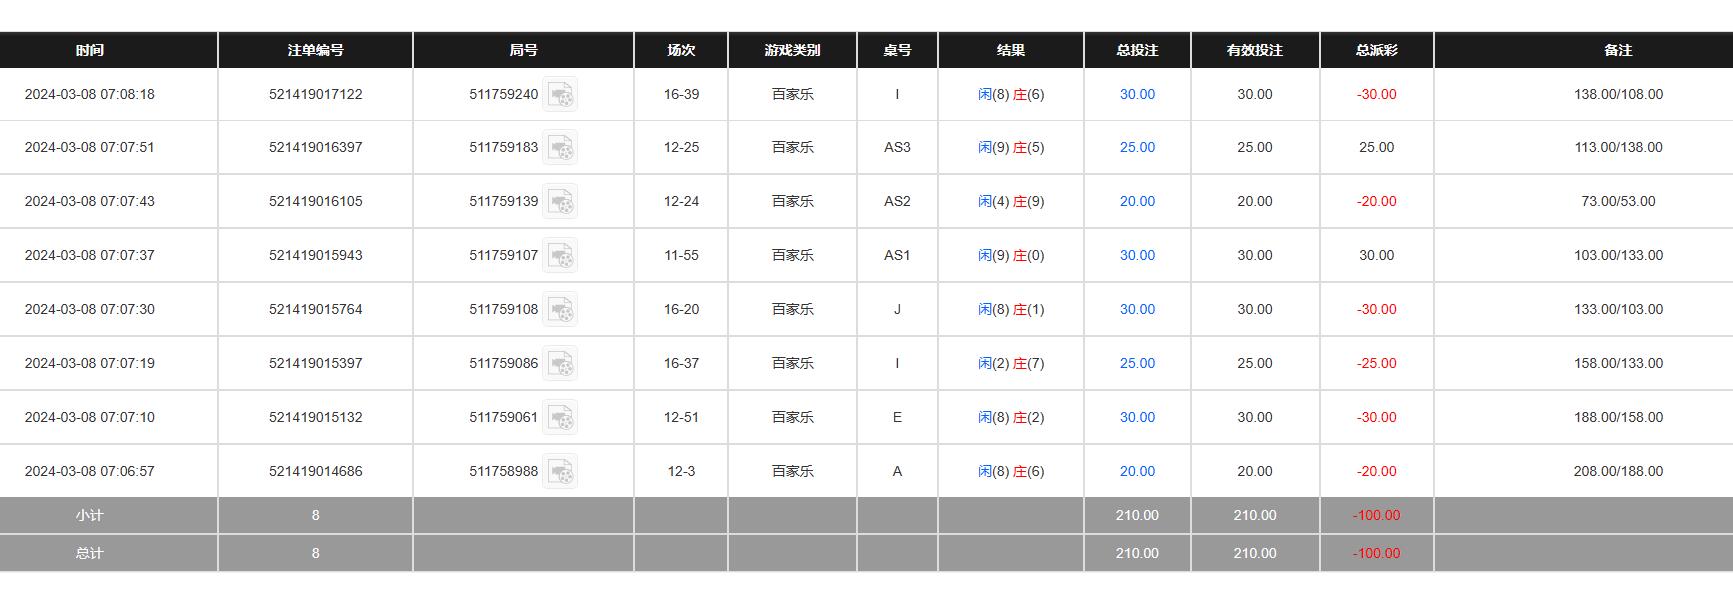Click the replay icon beside round 511759183

coord(560,148)
